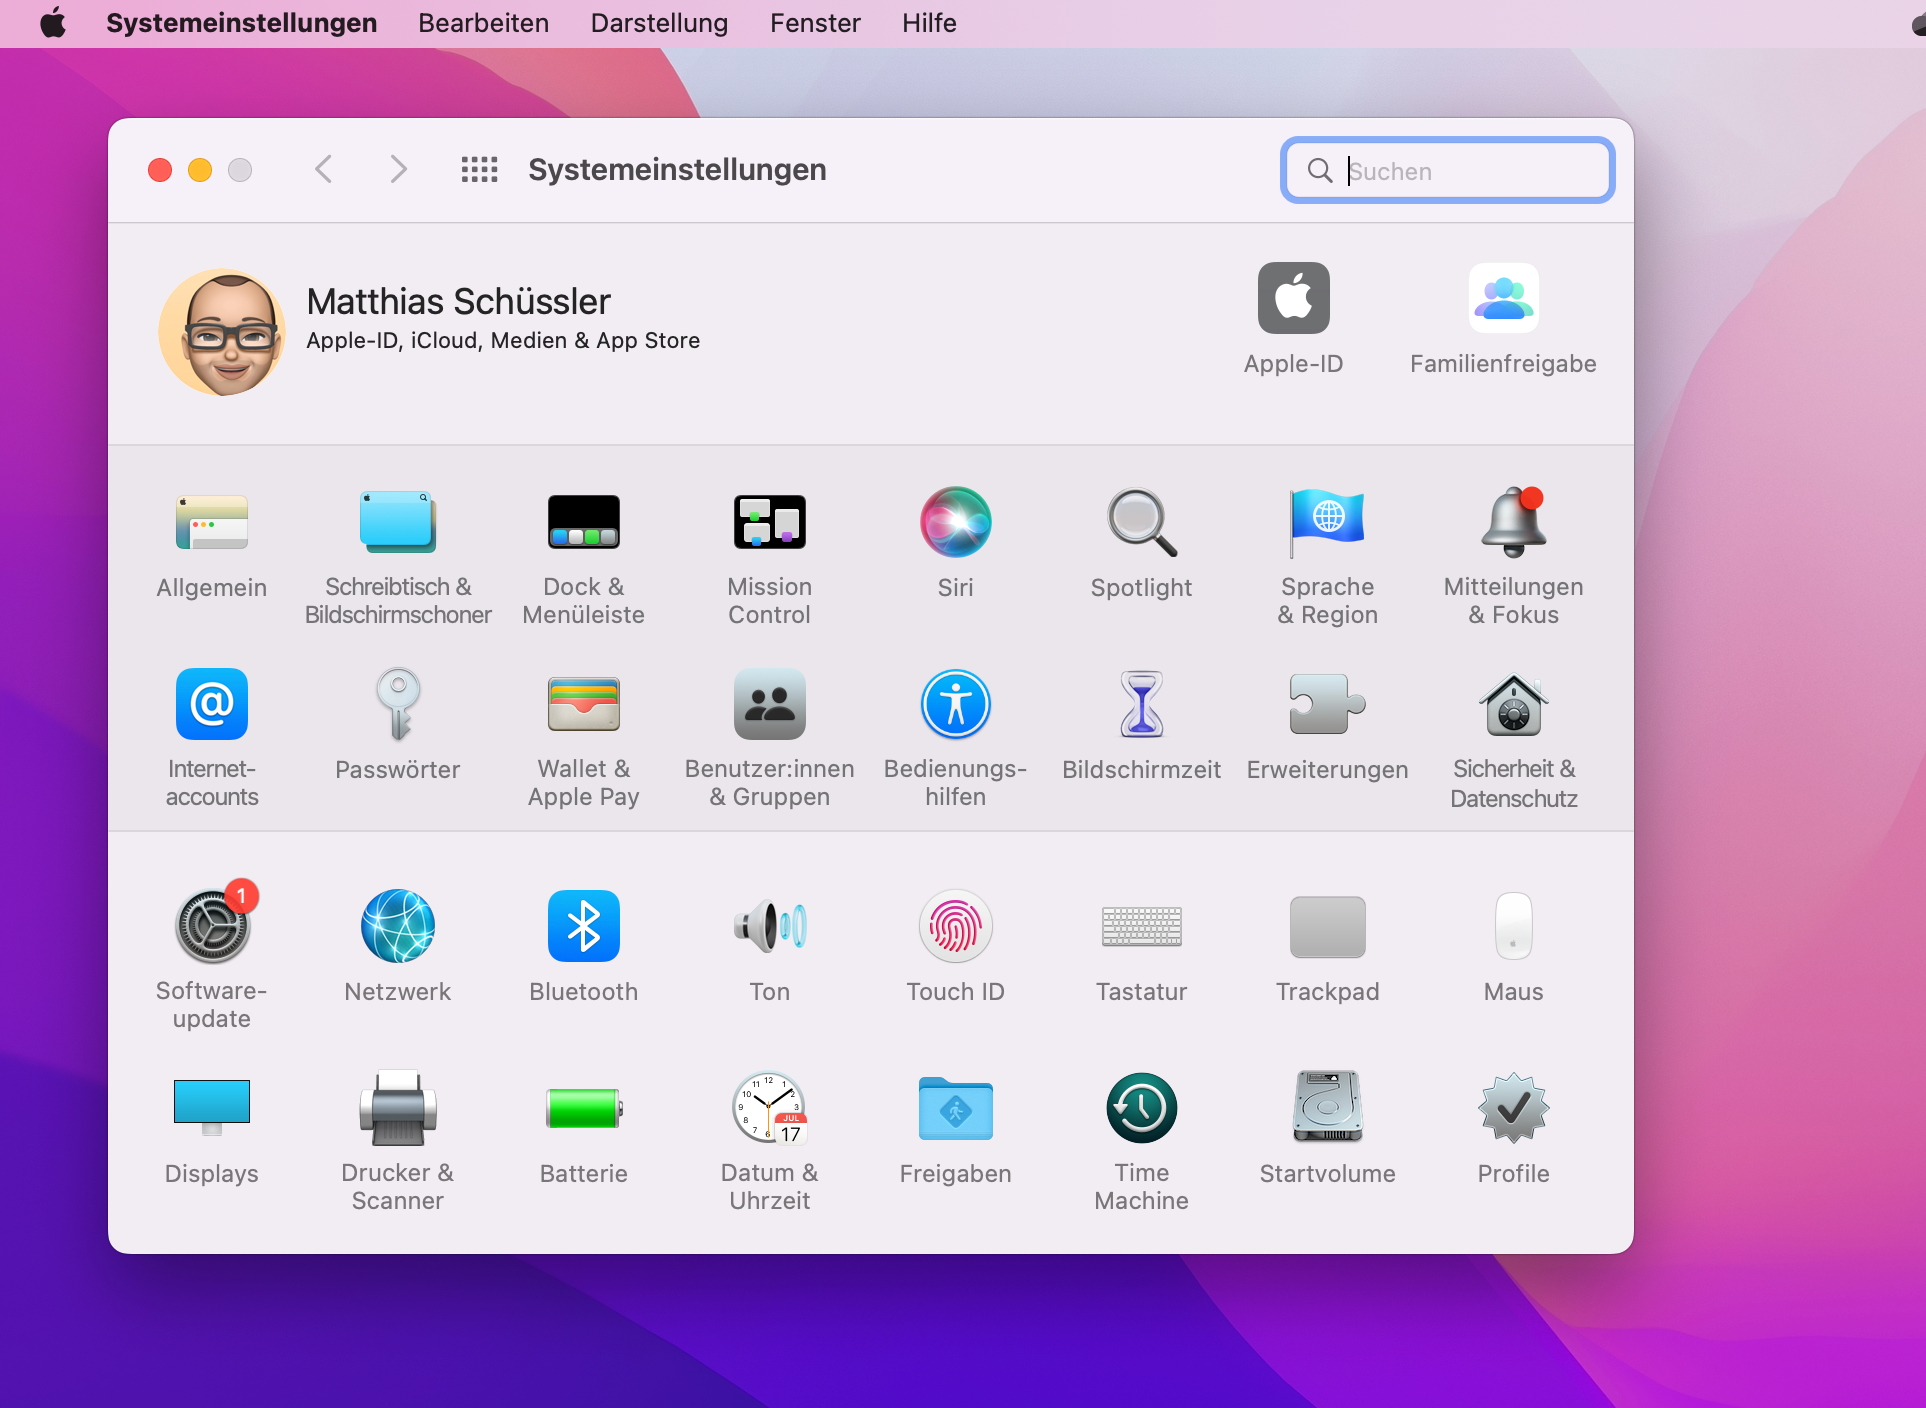Open Trackpad preferences
Screen dimensions: 1926x1408
point(1328,926)
